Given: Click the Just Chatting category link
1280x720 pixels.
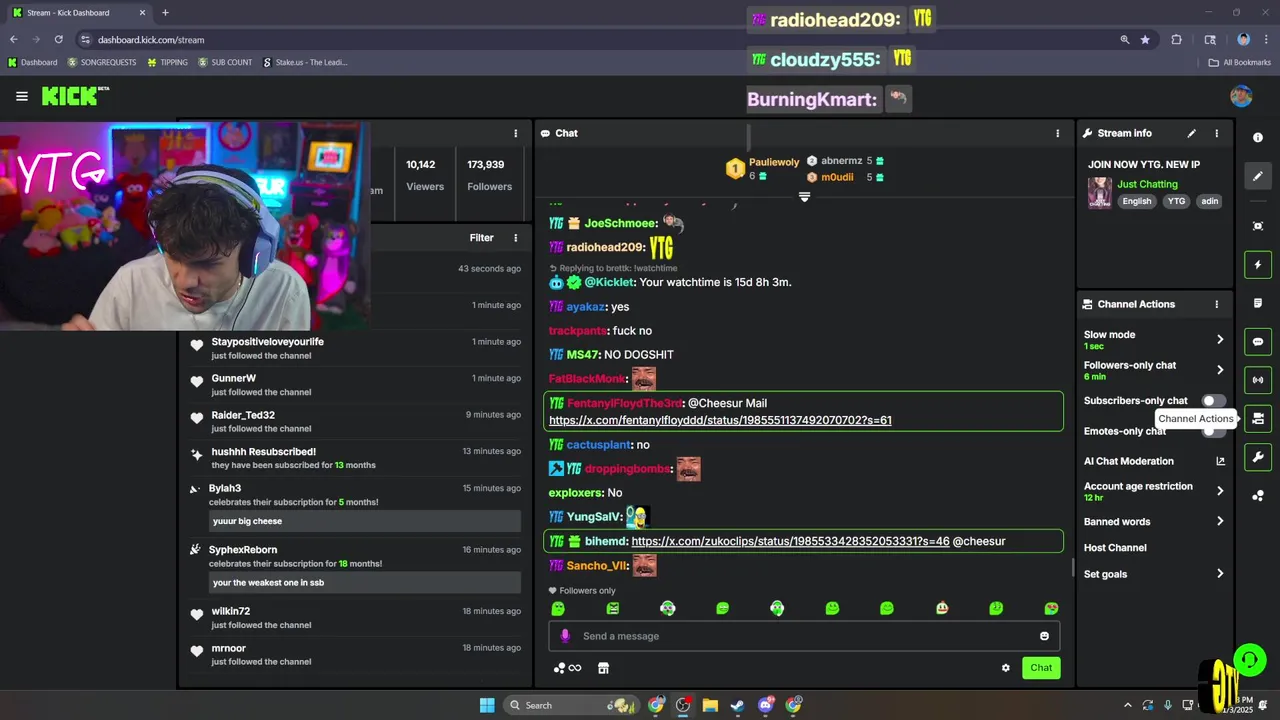Looking at the screenshot, I should click(x=1147, y=184).
